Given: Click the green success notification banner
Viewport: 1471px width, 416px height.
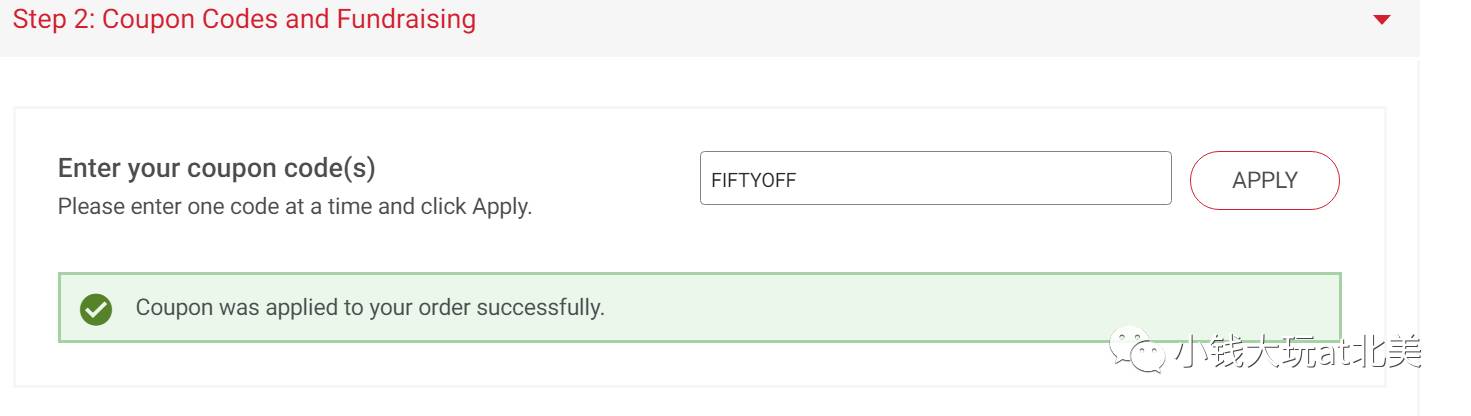Looking at the screenshot, I should pos(699,308).
